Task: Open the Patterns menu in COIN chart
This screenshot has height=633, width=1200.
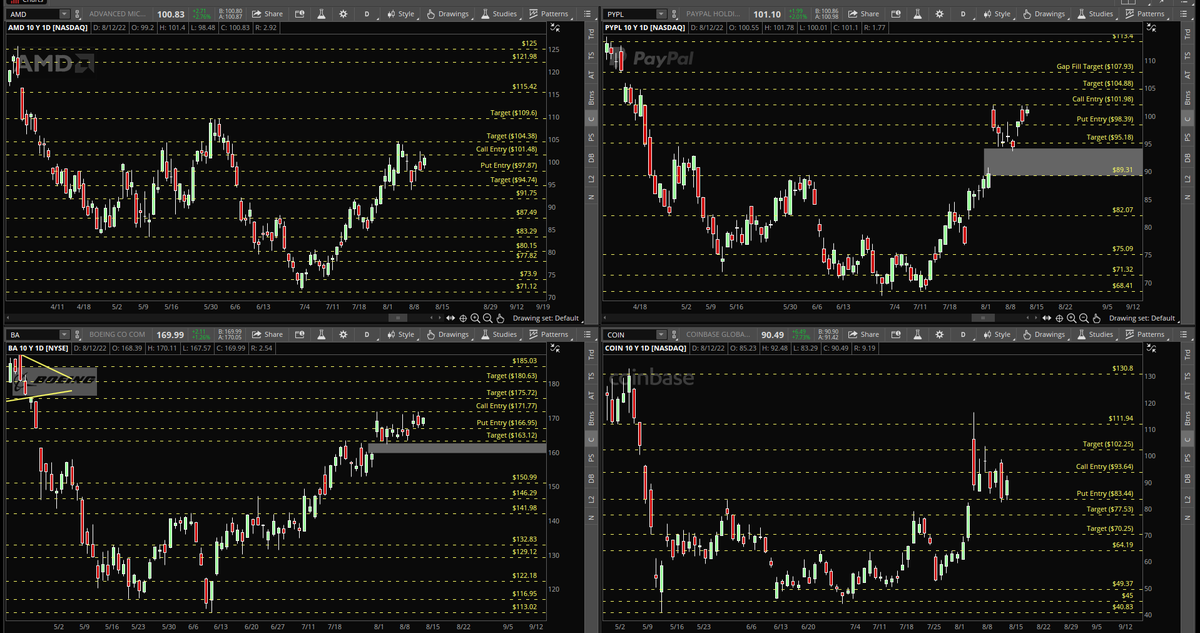Action: (x=1144, y=335)
